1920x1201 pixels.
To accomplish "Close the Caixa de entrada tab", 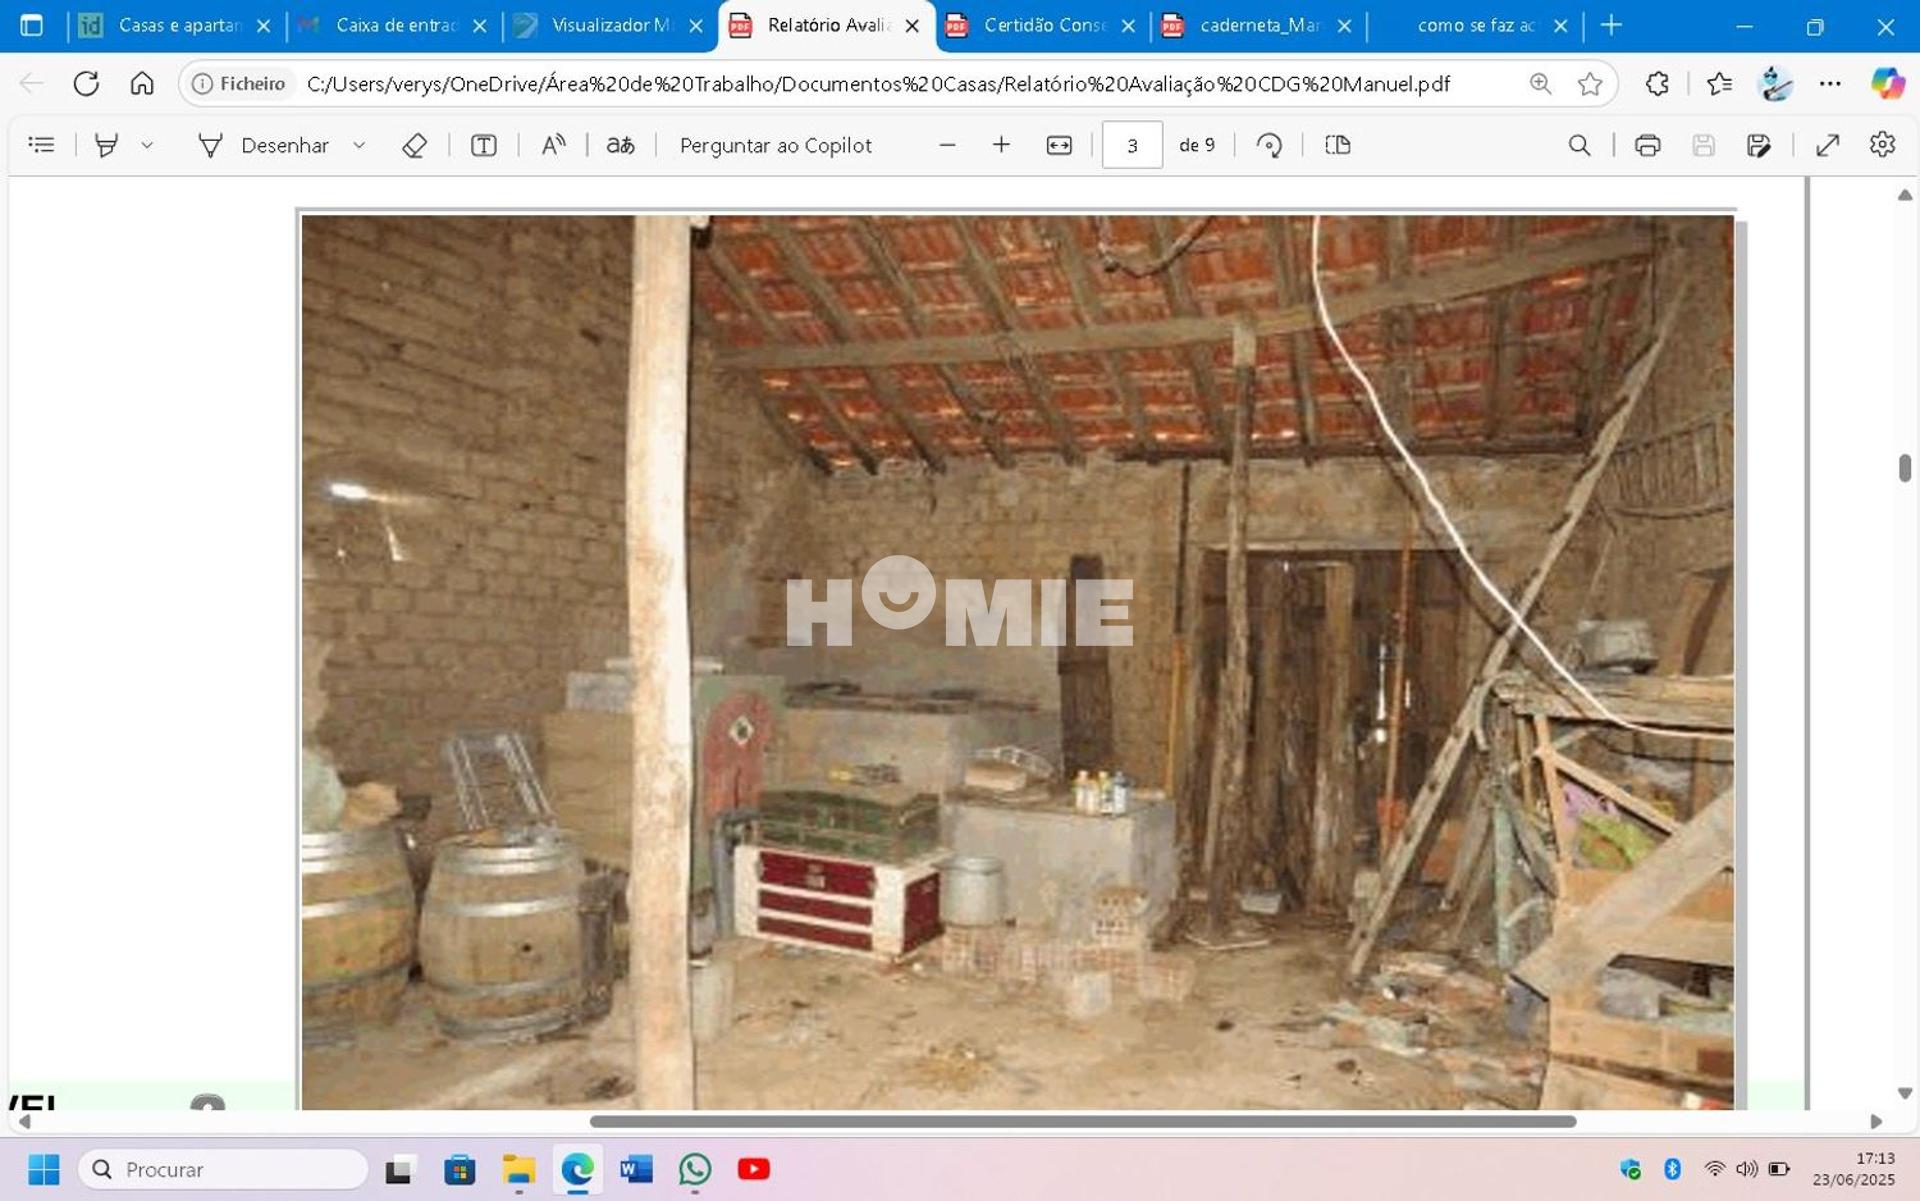I will pos(480,26).
